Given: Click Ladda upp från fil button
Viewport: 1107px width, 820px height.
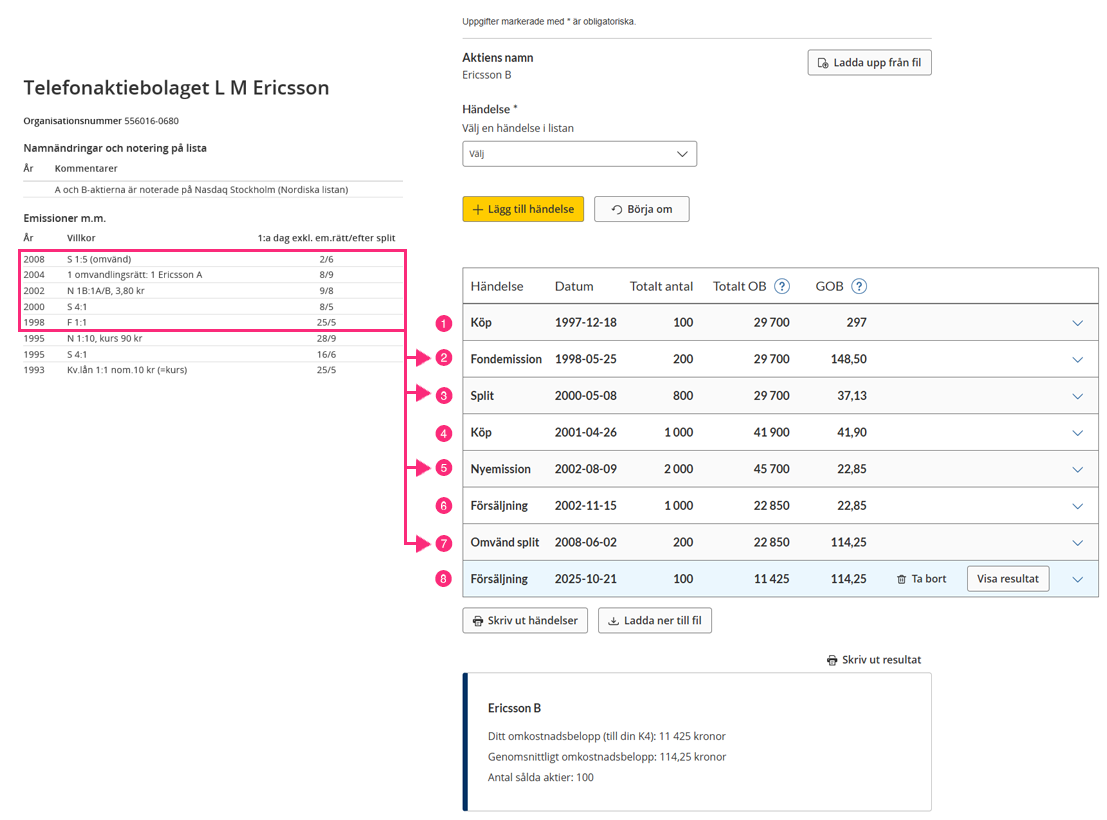Looking at the screenshot, I should (869, 63).
